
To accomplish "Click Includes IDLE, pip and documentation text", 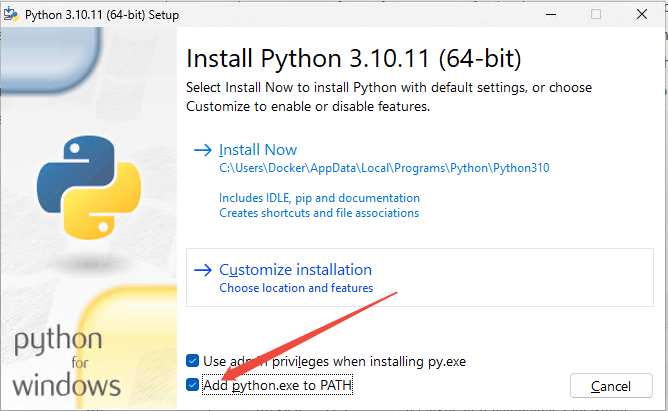I will [x=319, y=198].
